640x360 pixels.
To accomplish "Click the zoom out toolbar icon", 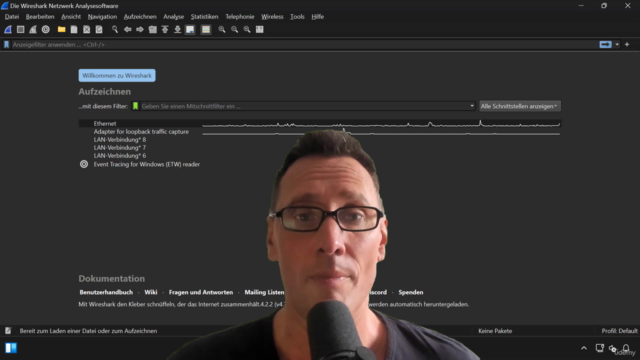I will click(x=234, y=29).
